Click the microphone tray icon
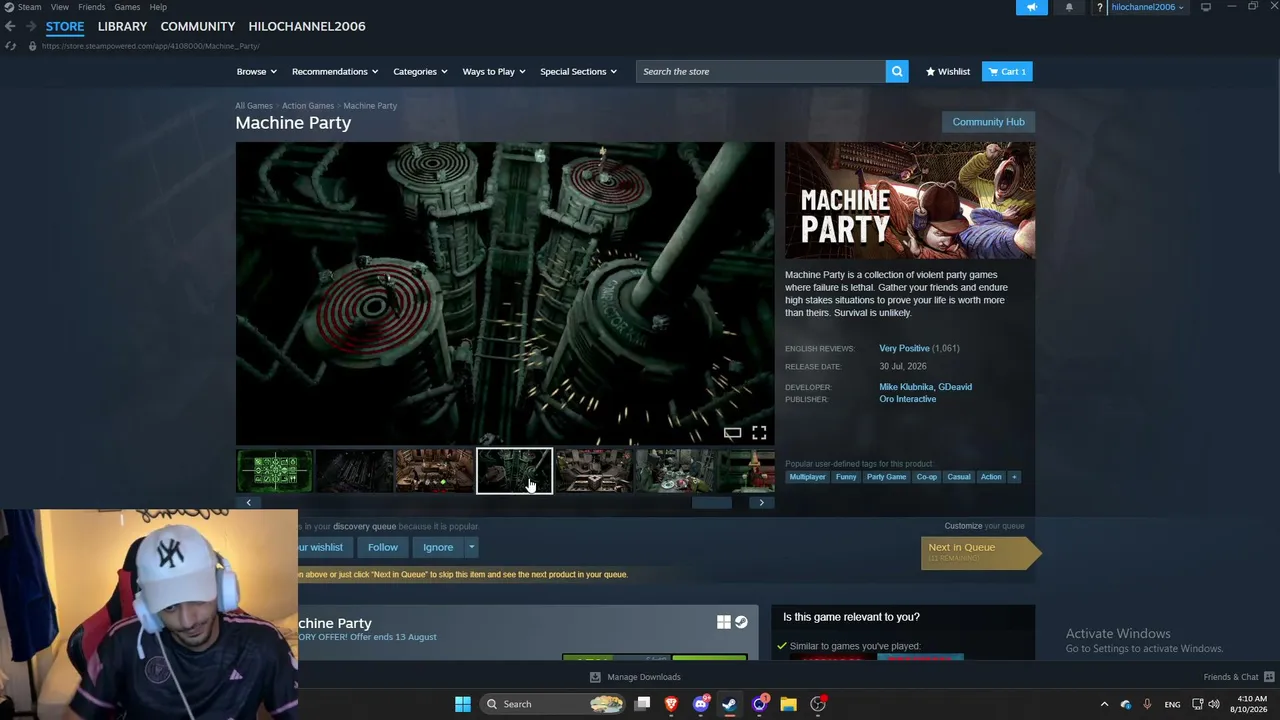 point(1147,704)
